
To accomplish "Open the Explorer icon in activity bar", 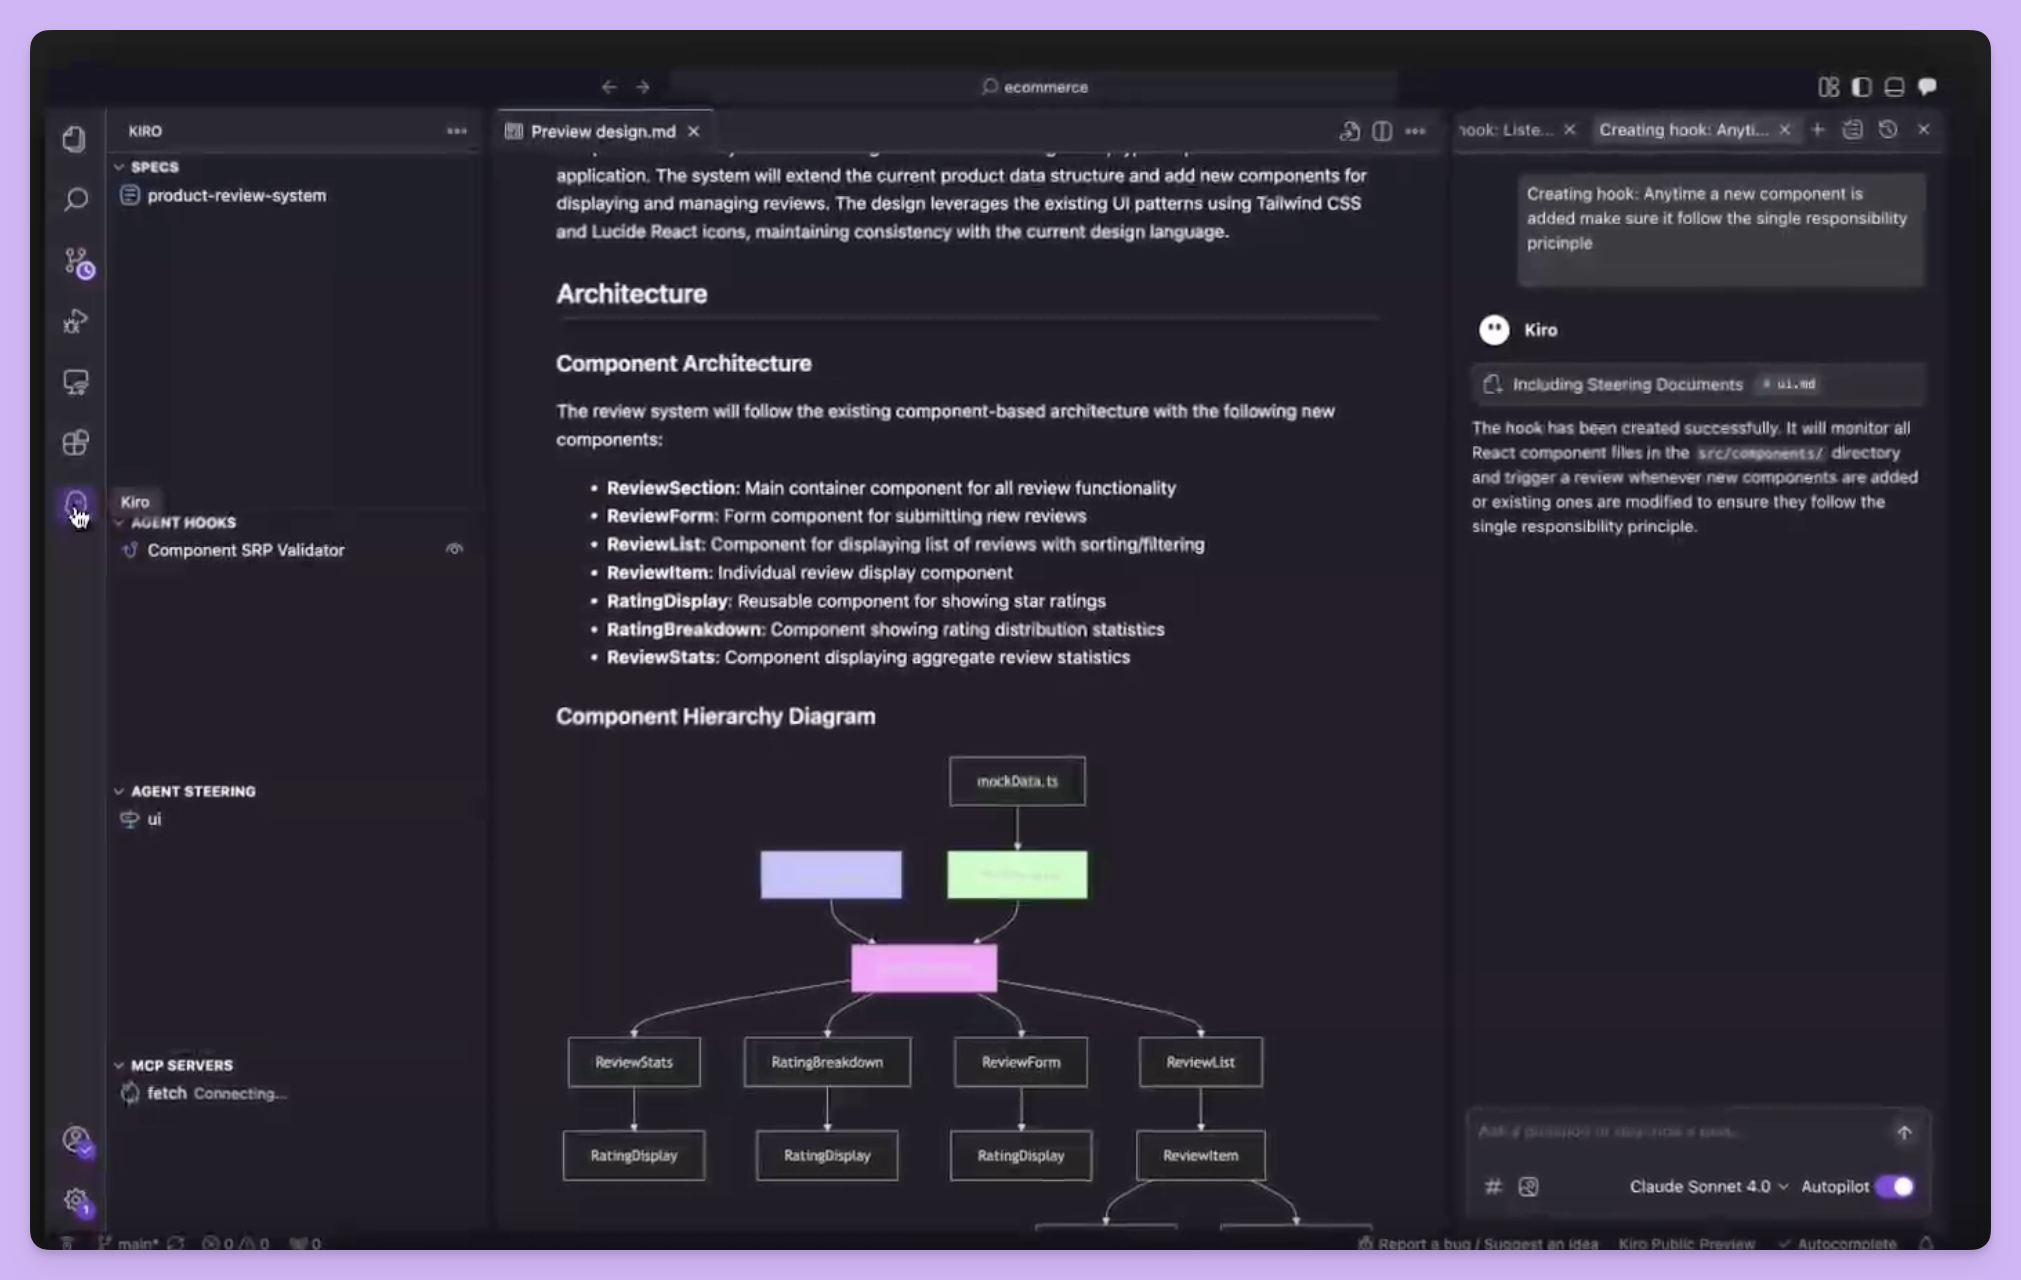I will click(x=75, y=139).
